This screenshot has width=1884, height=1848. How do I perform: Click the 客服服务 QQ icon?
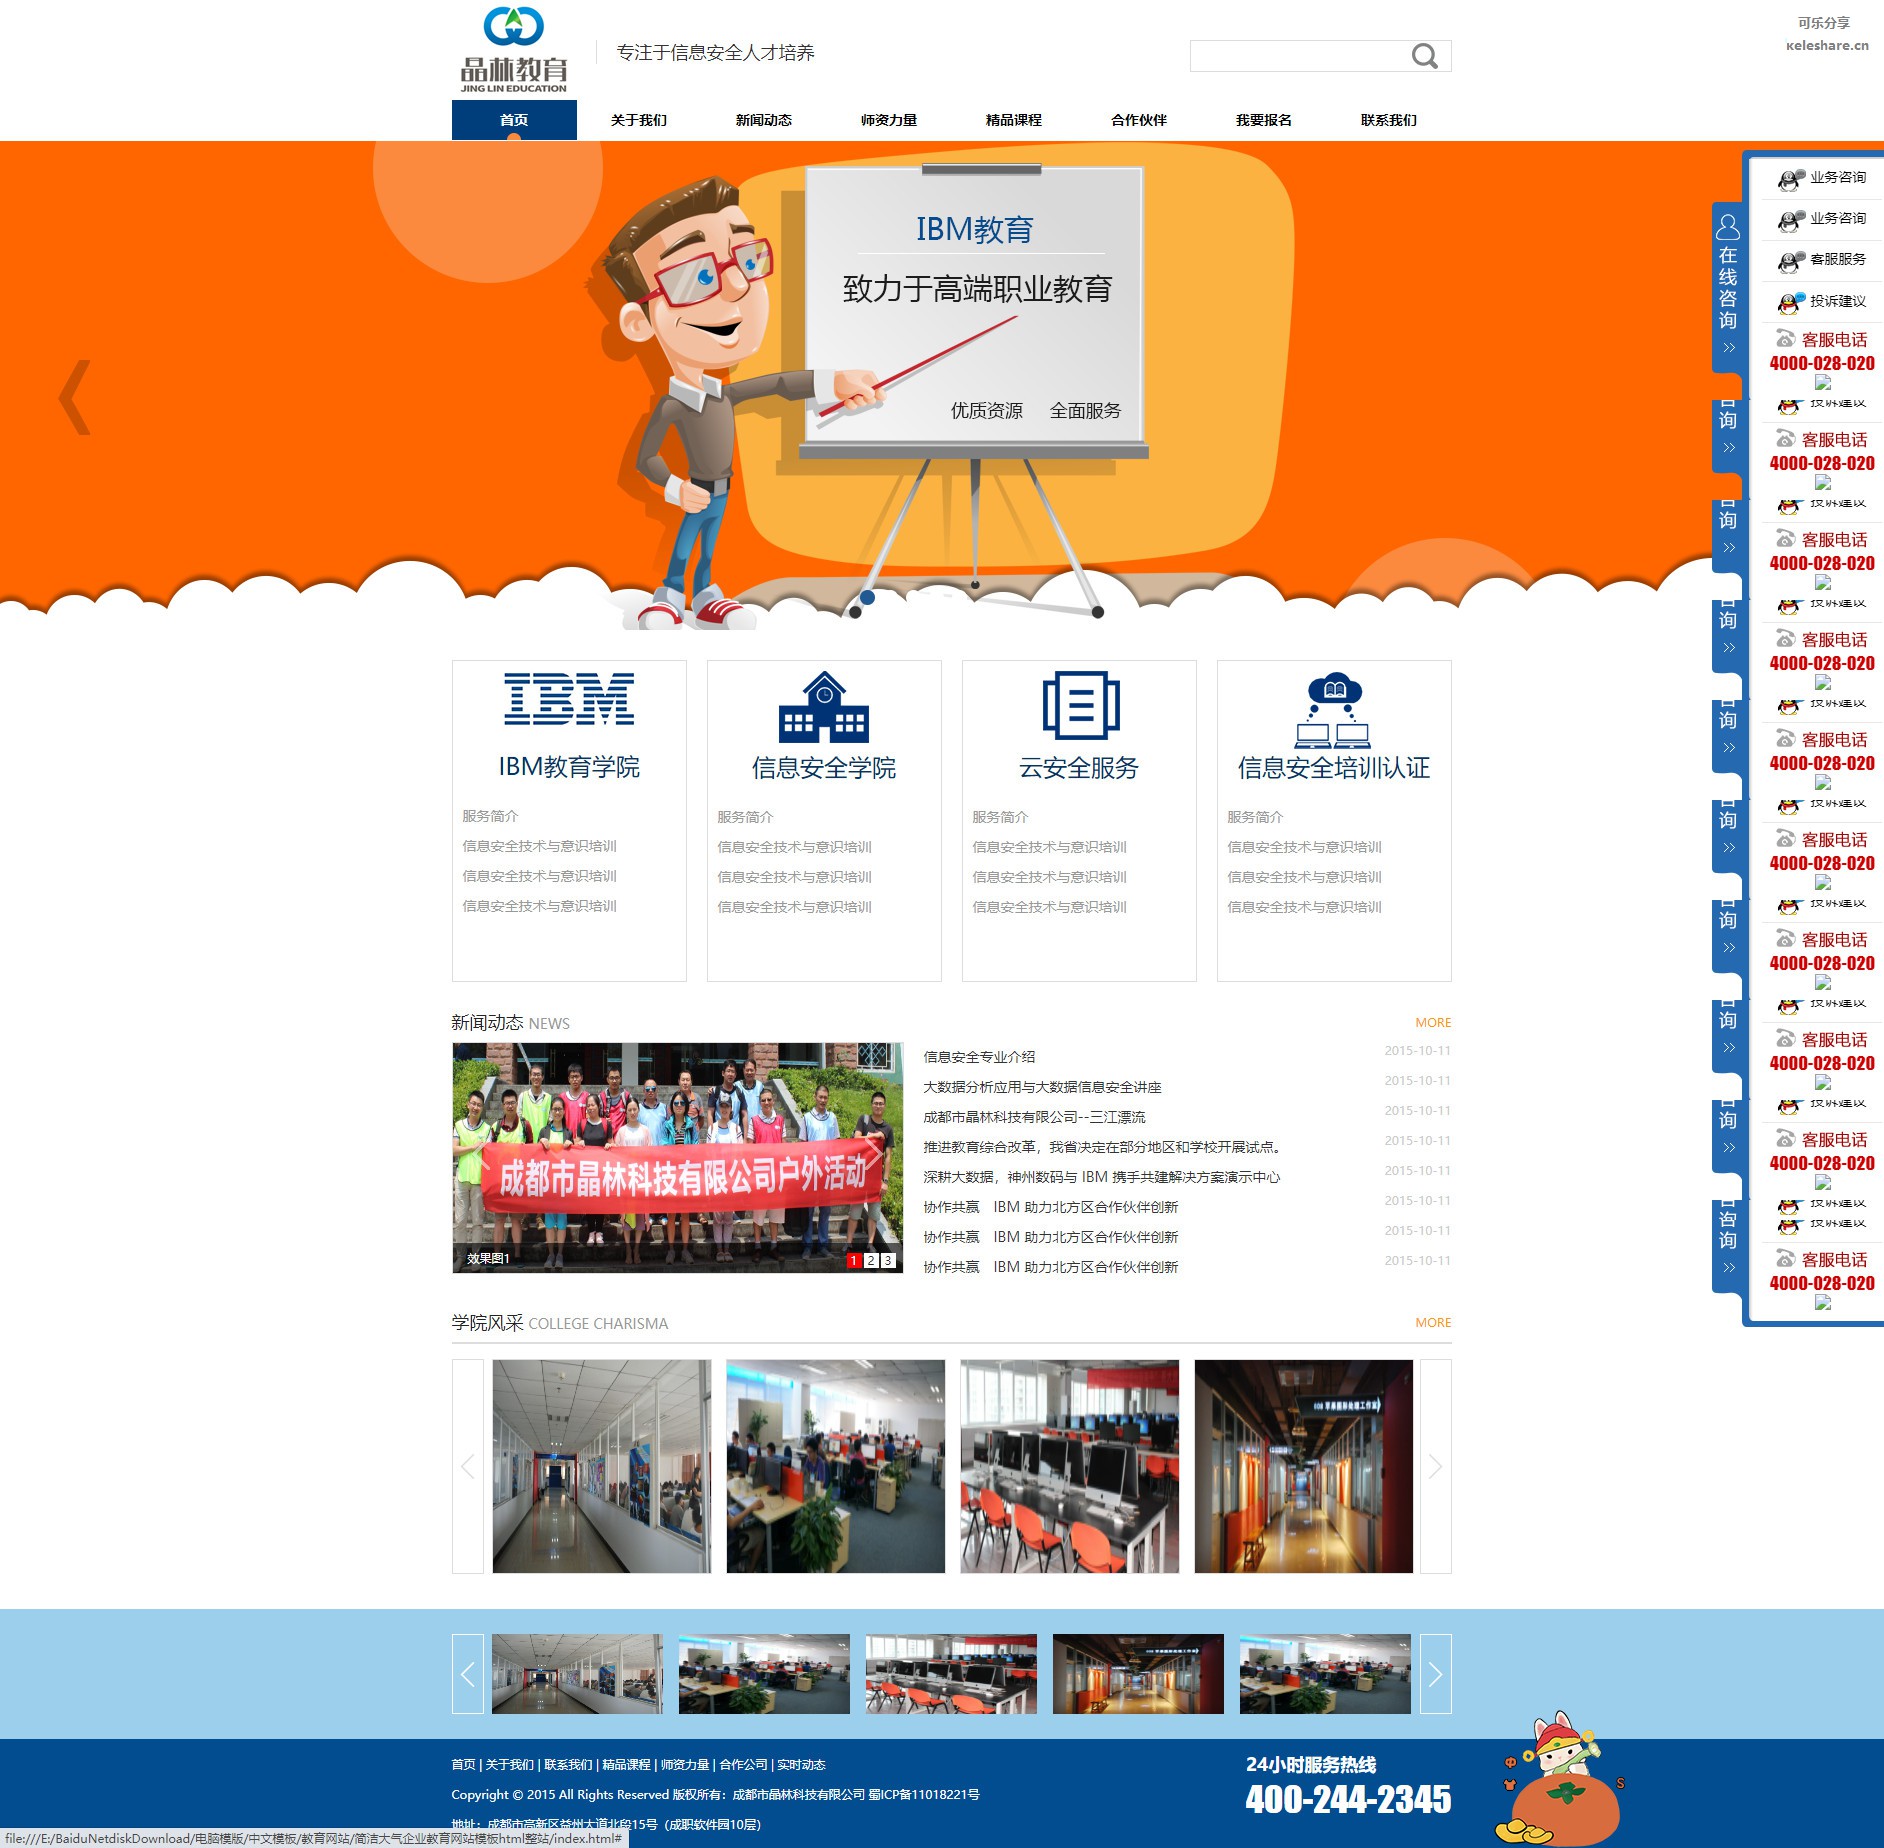coord(1791,261)
